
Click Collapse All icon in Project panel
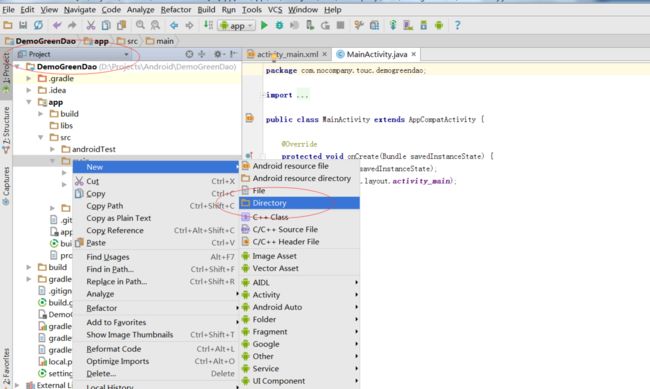pos(202,54)
